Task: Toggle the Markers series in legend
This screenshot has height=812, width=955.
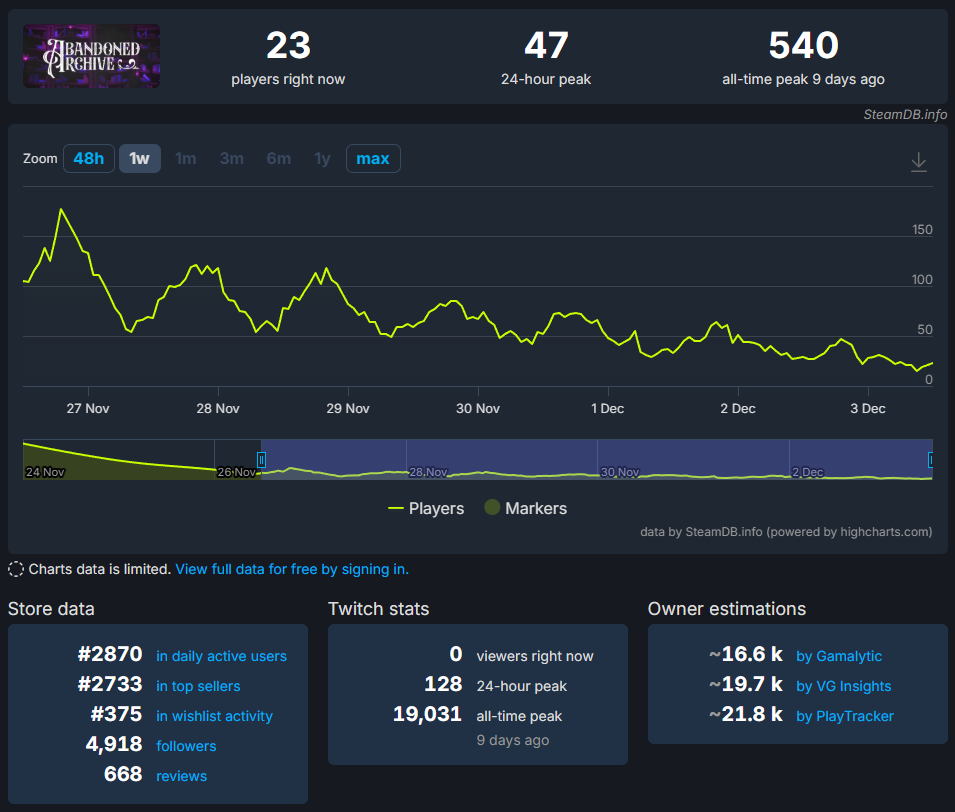Action: [526, 508]
